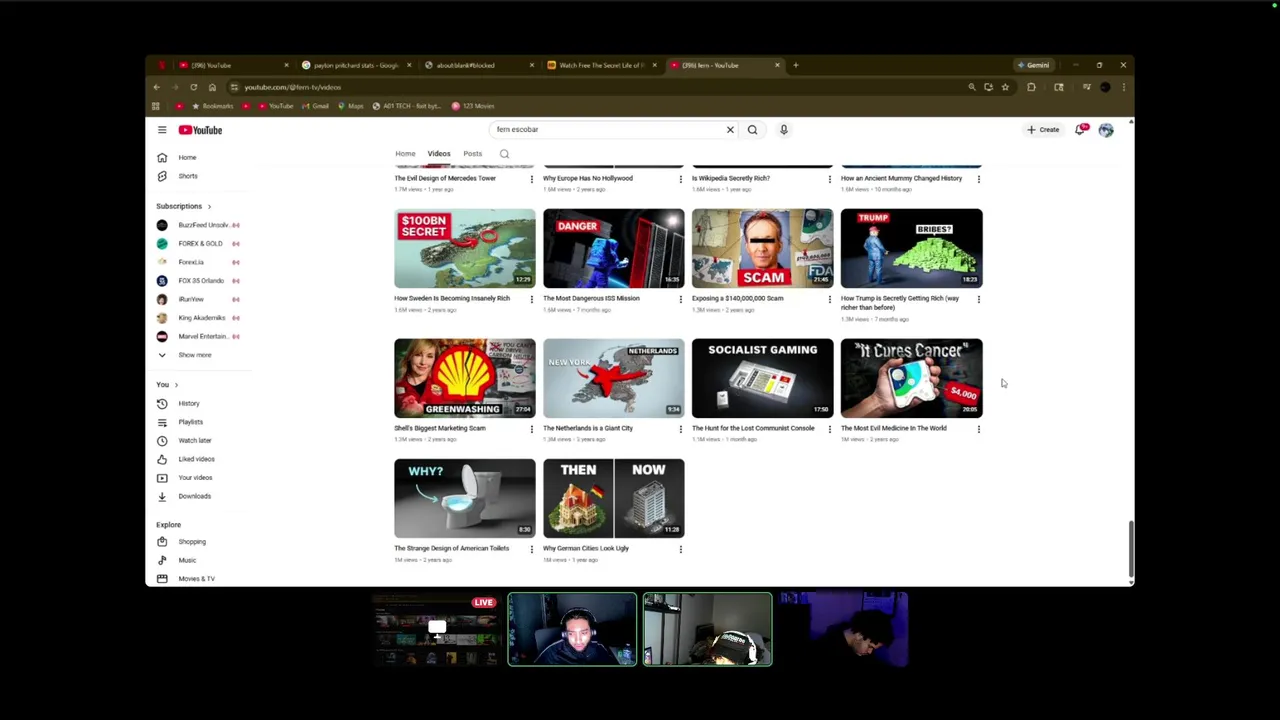Open Music under Explore
This screenshot has height=720, width=1280.
(187, 560)
